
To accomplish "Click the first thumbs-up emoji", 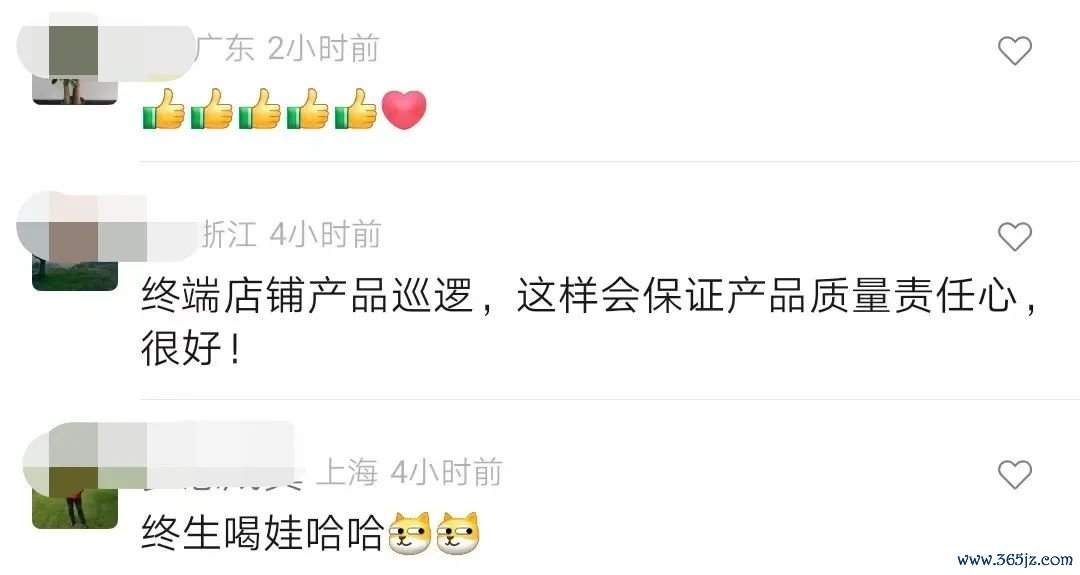I will (163, 109).
